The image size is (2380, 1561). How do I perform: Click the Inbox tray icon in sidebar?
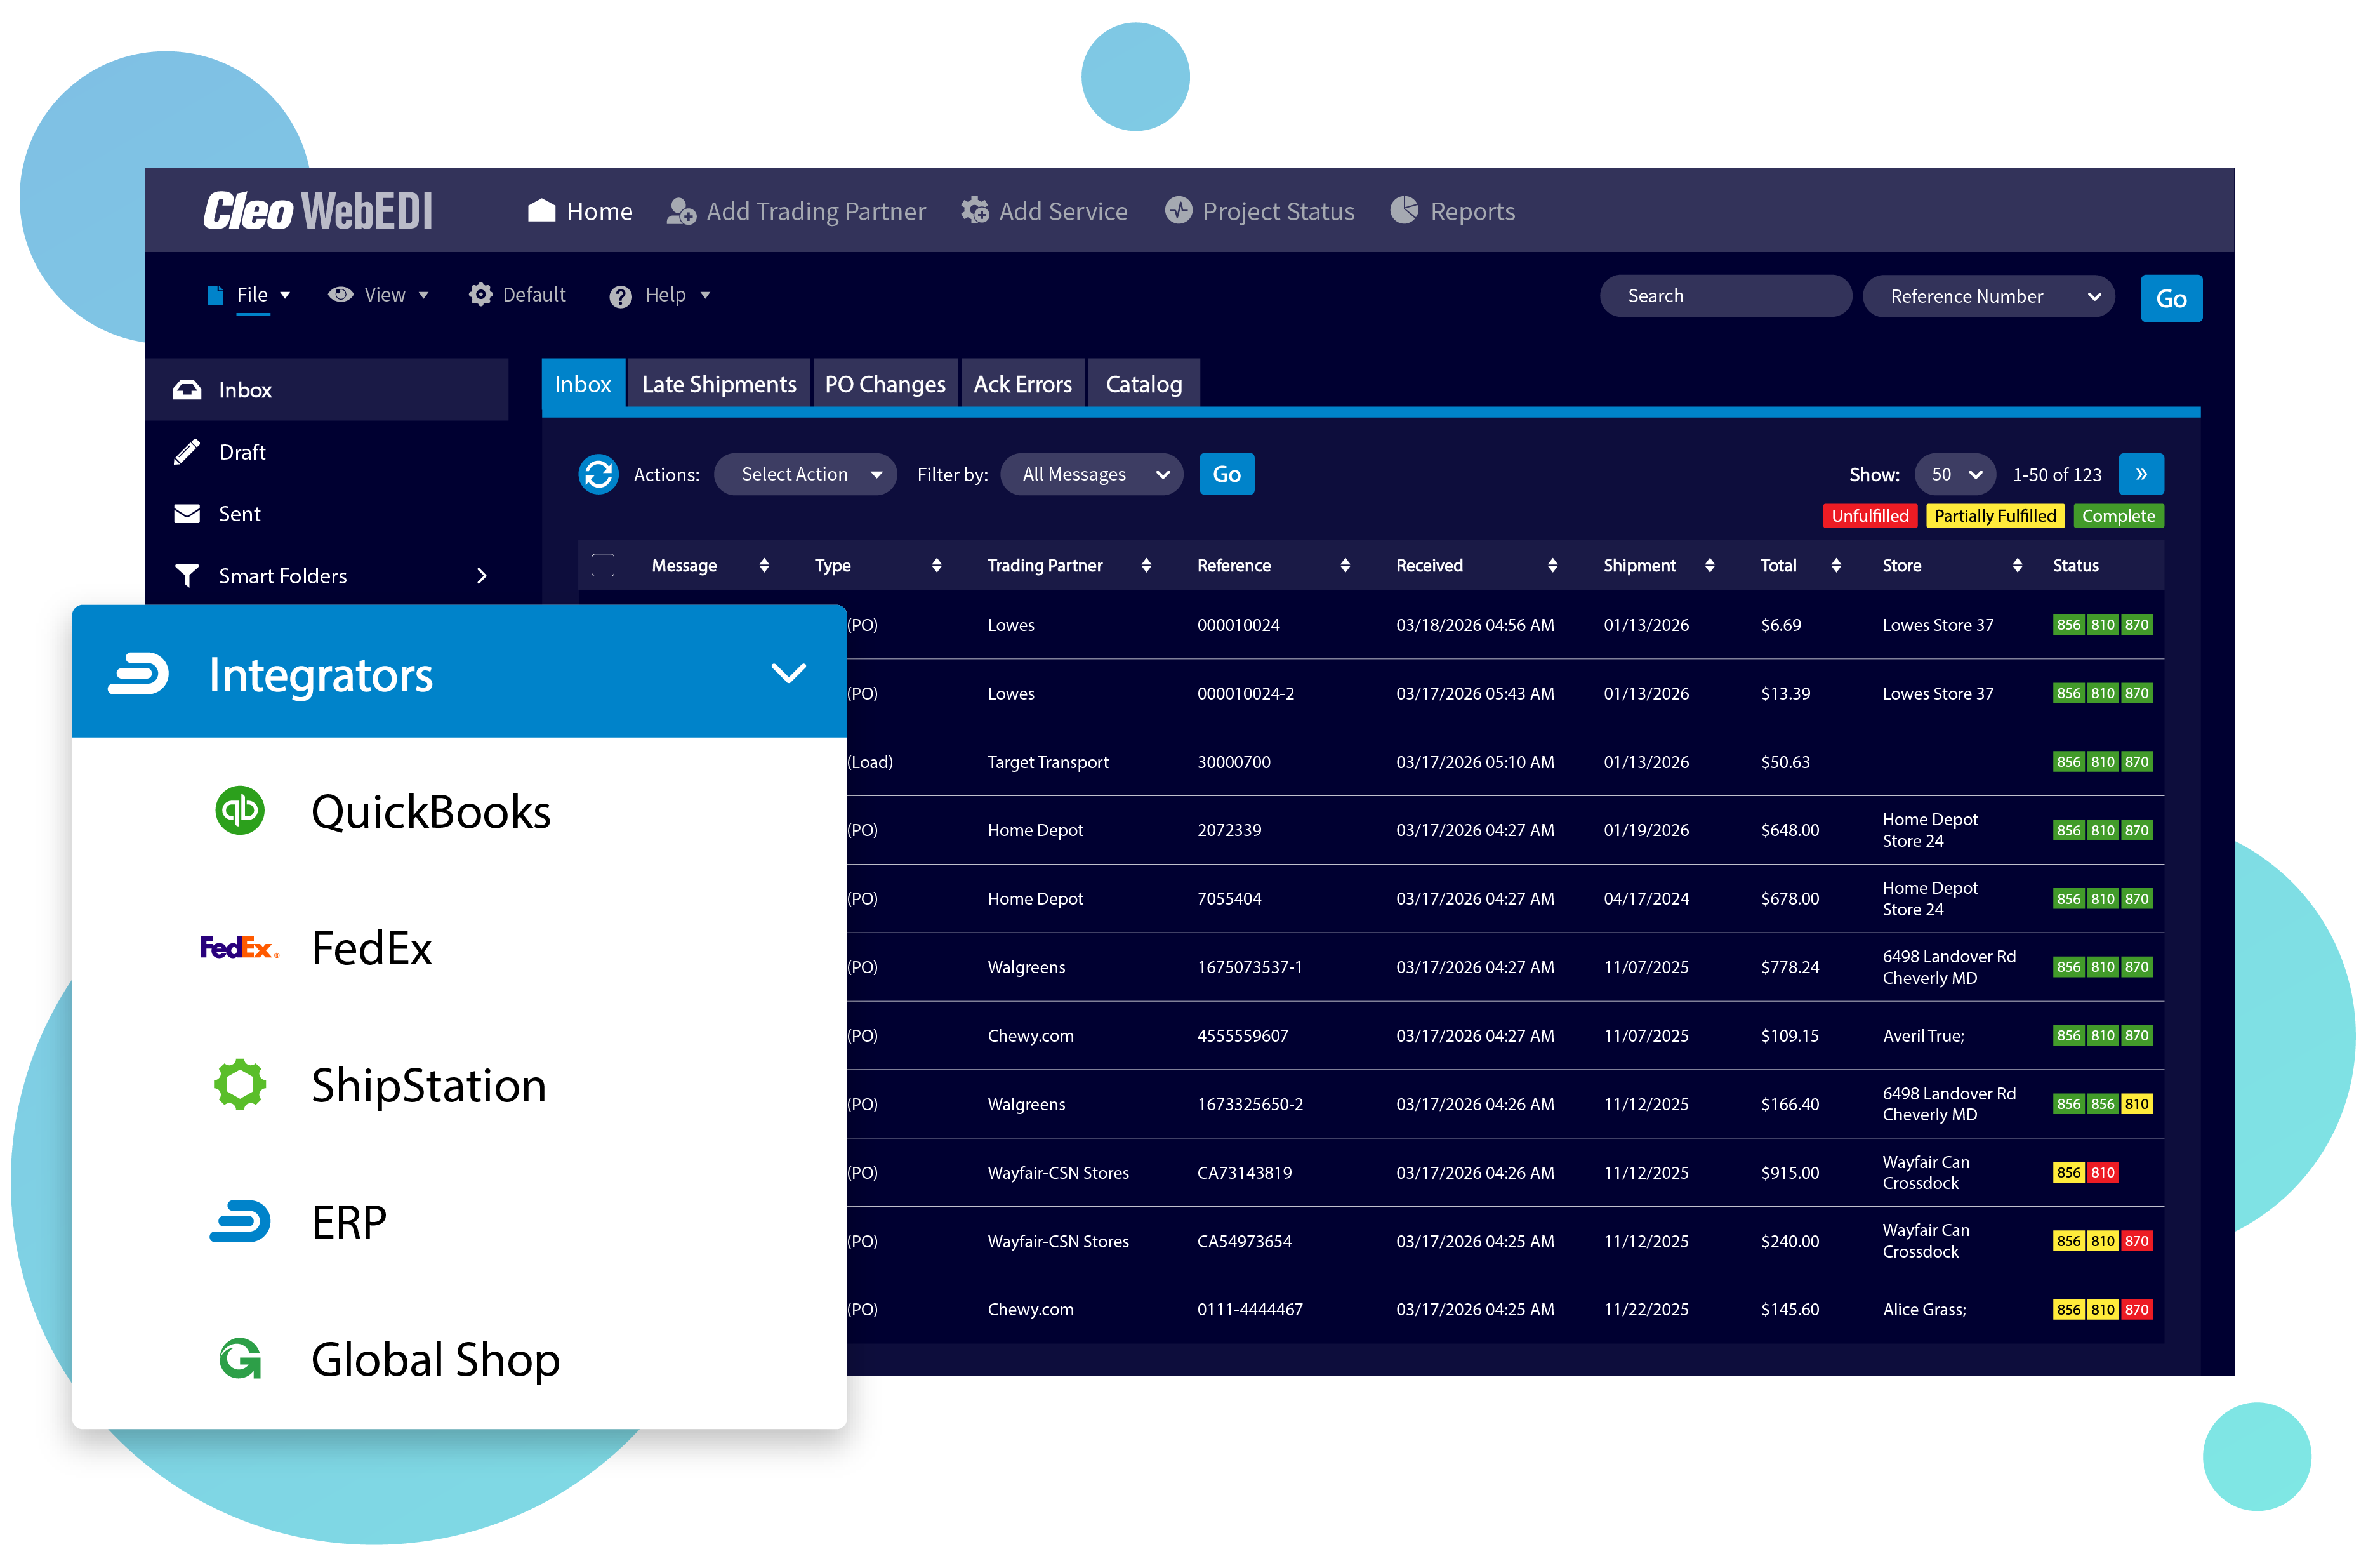[x=186, y=390]
